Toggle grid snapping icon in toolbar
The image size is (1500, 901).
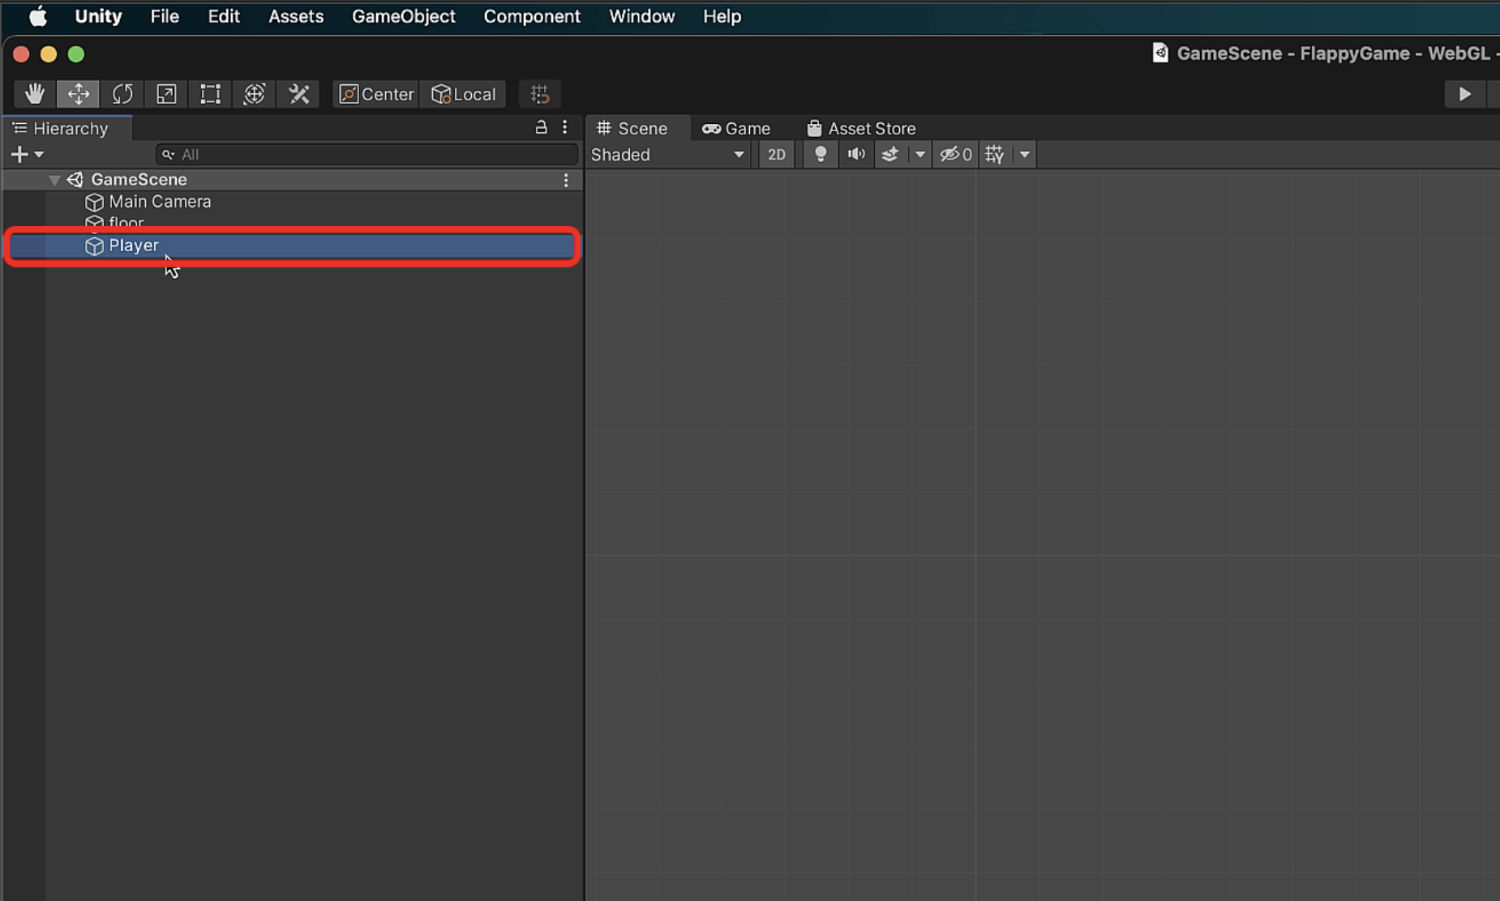coord(540,94)
